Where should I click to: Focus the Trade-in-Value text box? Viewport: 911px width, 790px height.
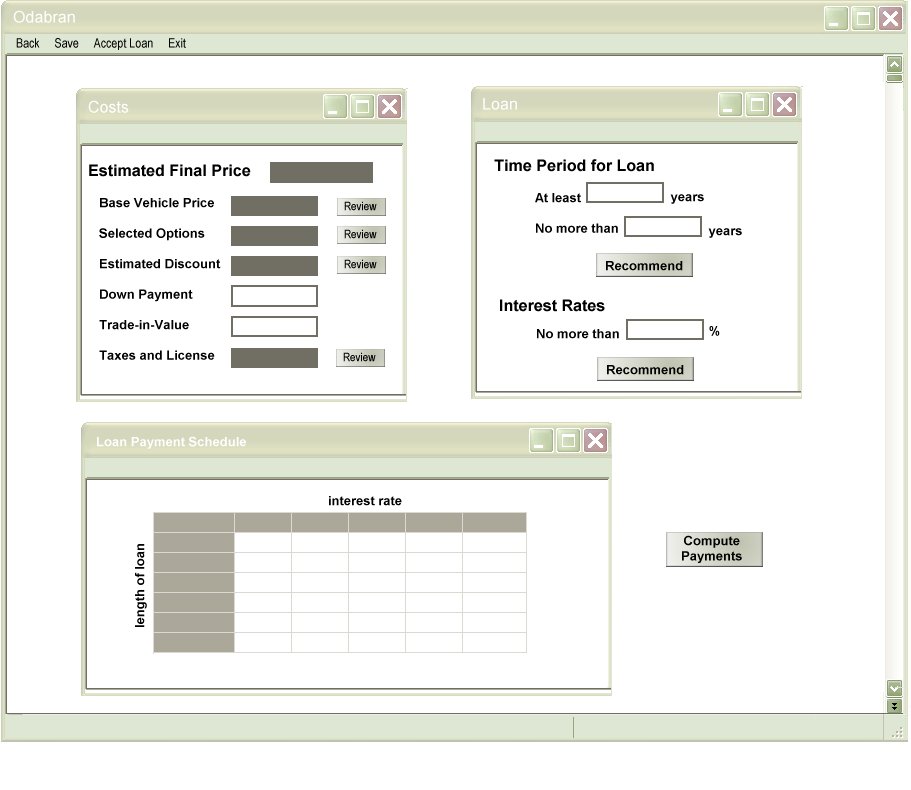click(274, 326)
